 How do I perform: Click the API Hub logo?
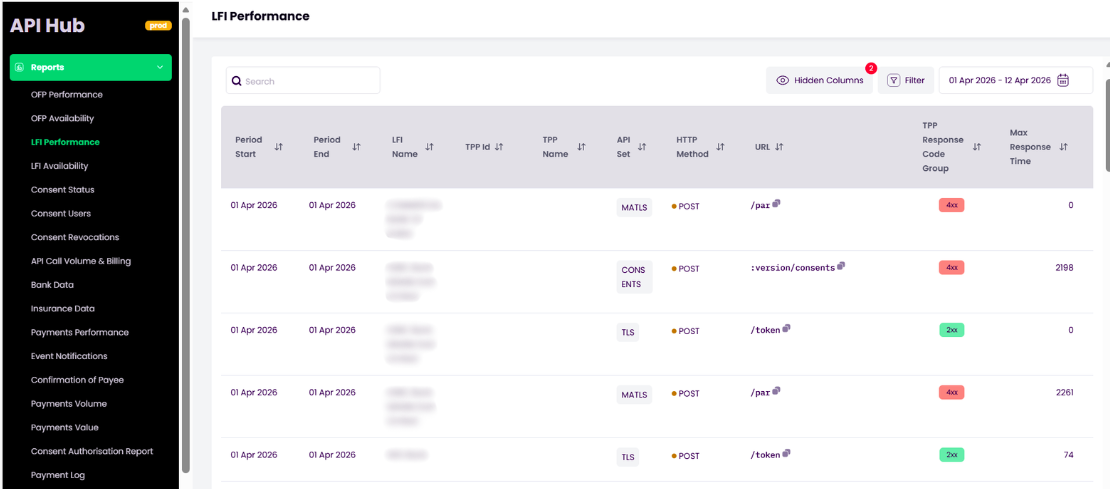point(47,26)
